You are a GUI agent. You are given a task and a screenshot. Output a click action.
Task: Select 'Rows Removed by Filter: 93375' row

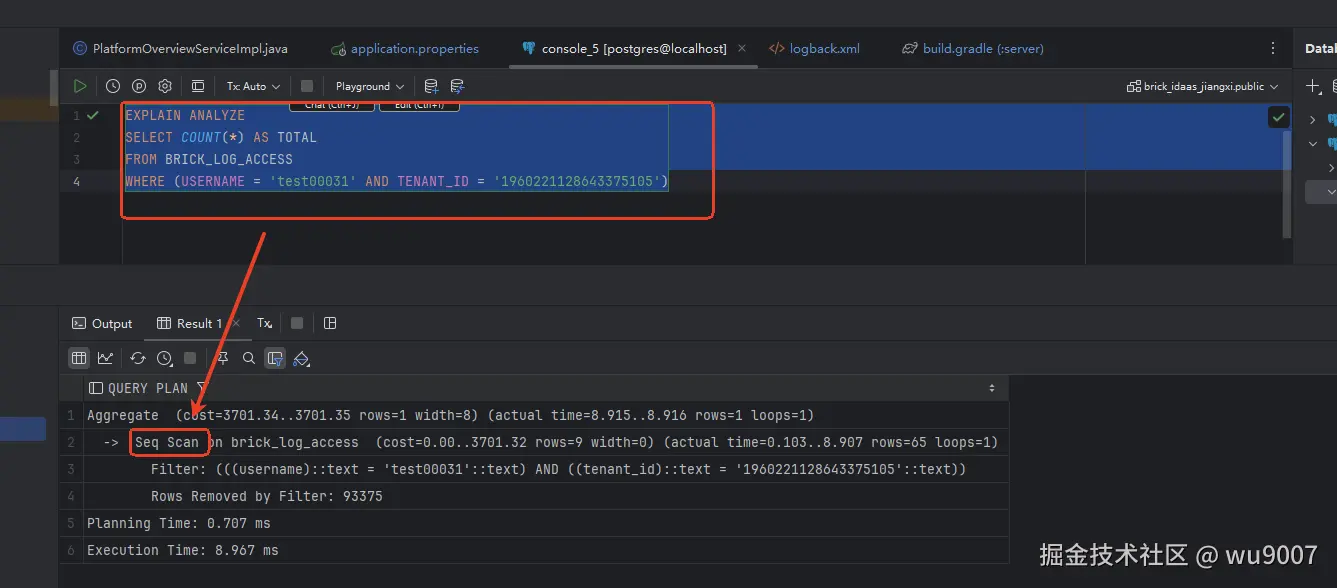544,496
